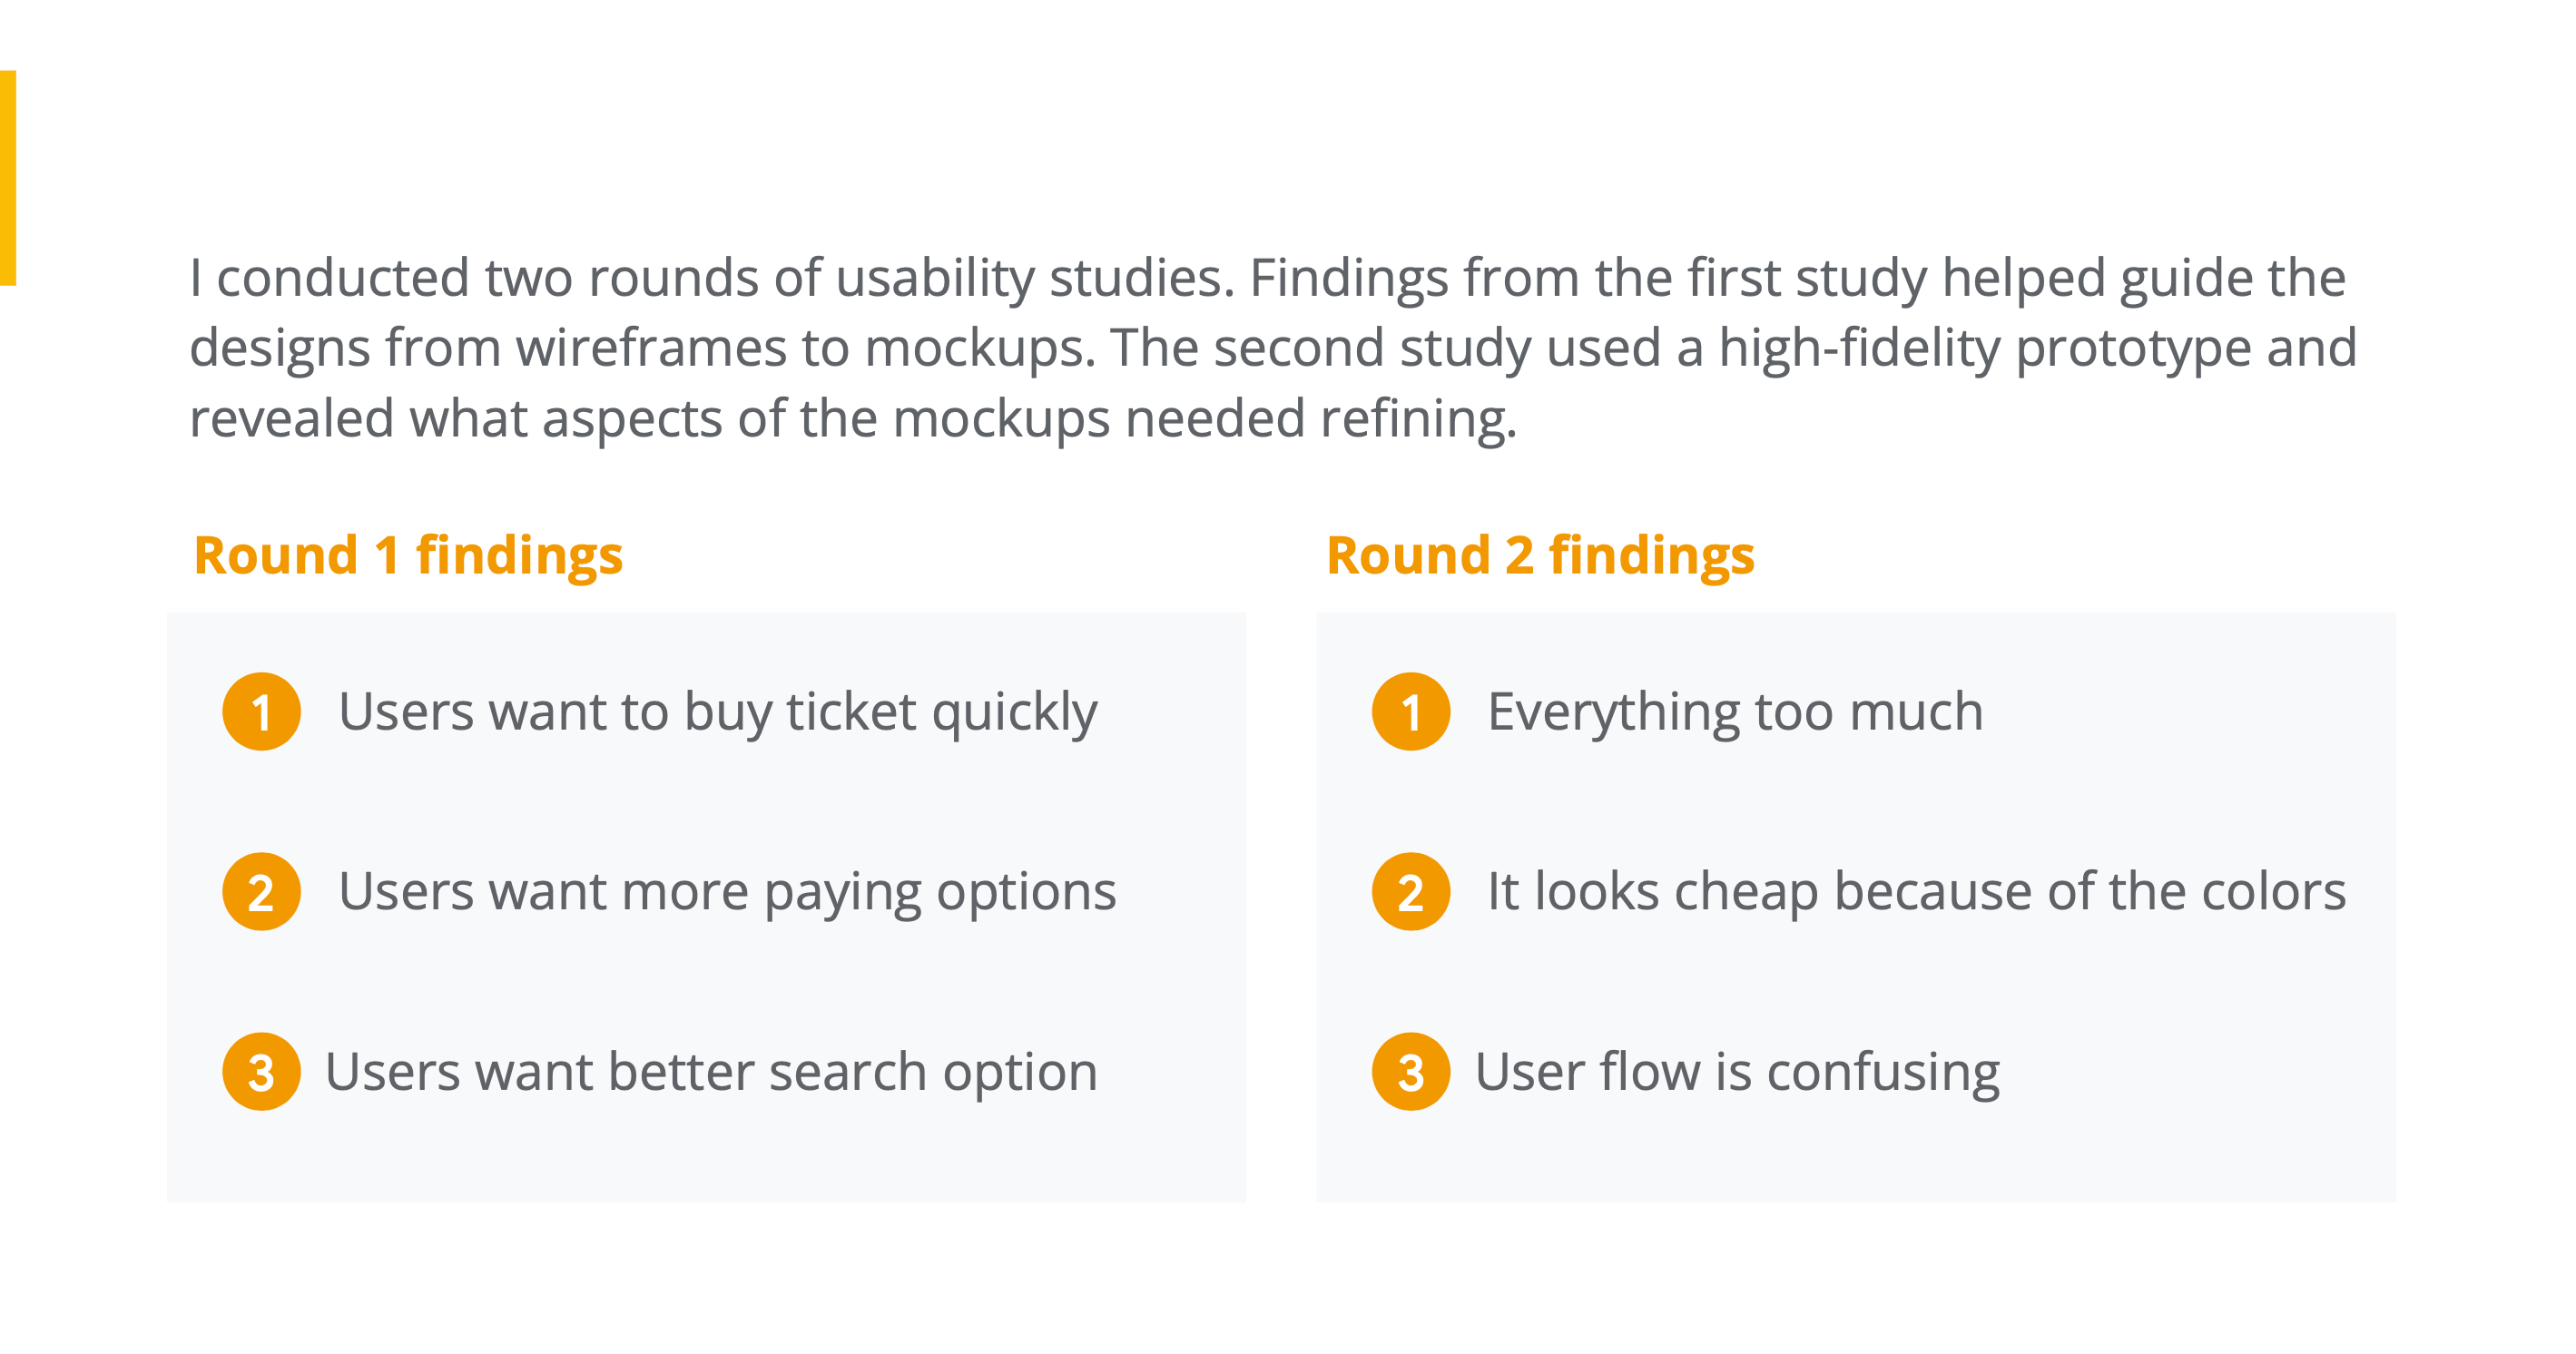Click the number 2 badge under Round 1 findings
Viewport: 2576px width, 1354px height.
pyautogui.click(x=261, y=892)
